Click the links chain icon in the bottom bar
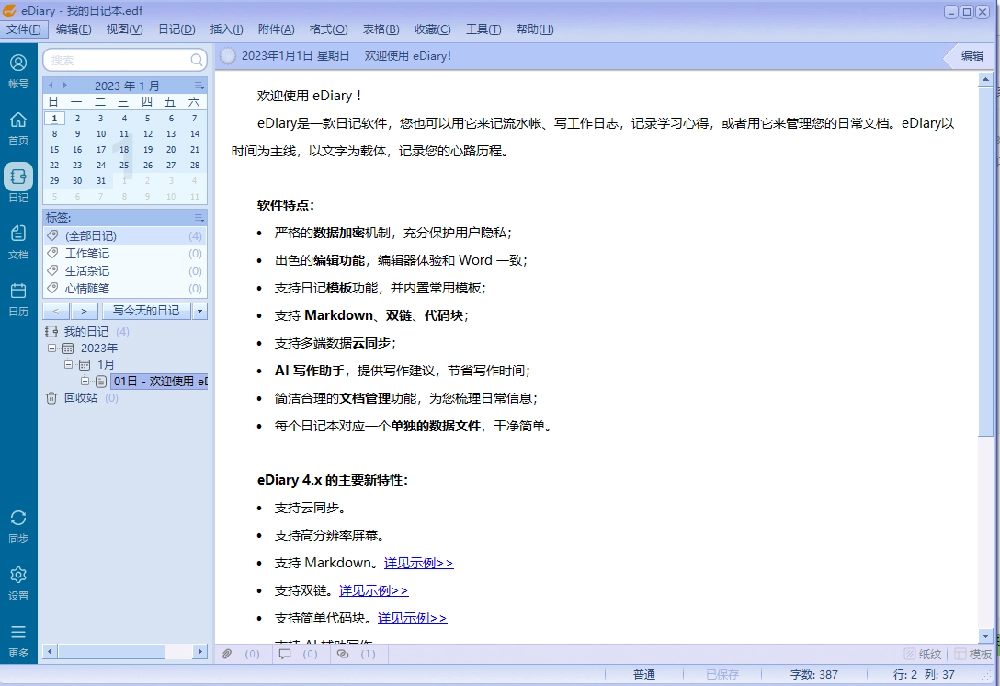The width and height of the screenshot is (1000, 686). (342, 653)
